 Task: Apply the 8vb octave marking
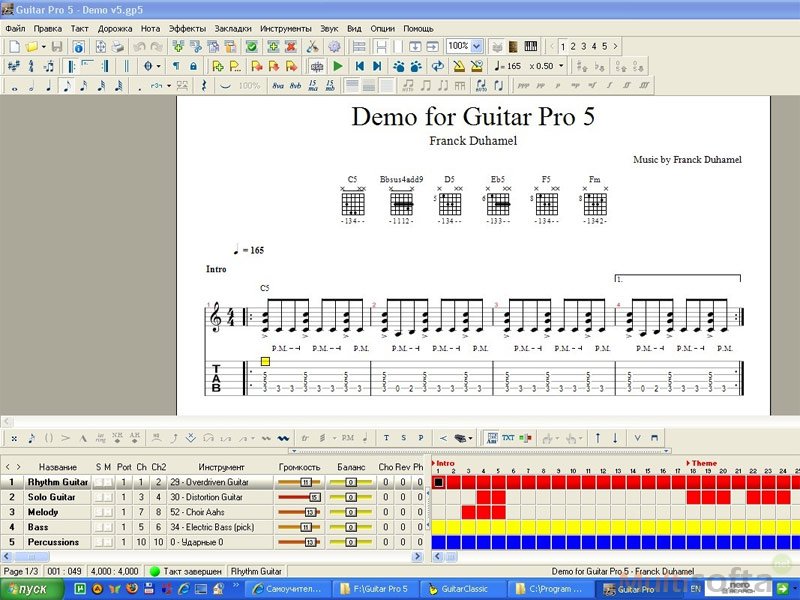(295, 86)
